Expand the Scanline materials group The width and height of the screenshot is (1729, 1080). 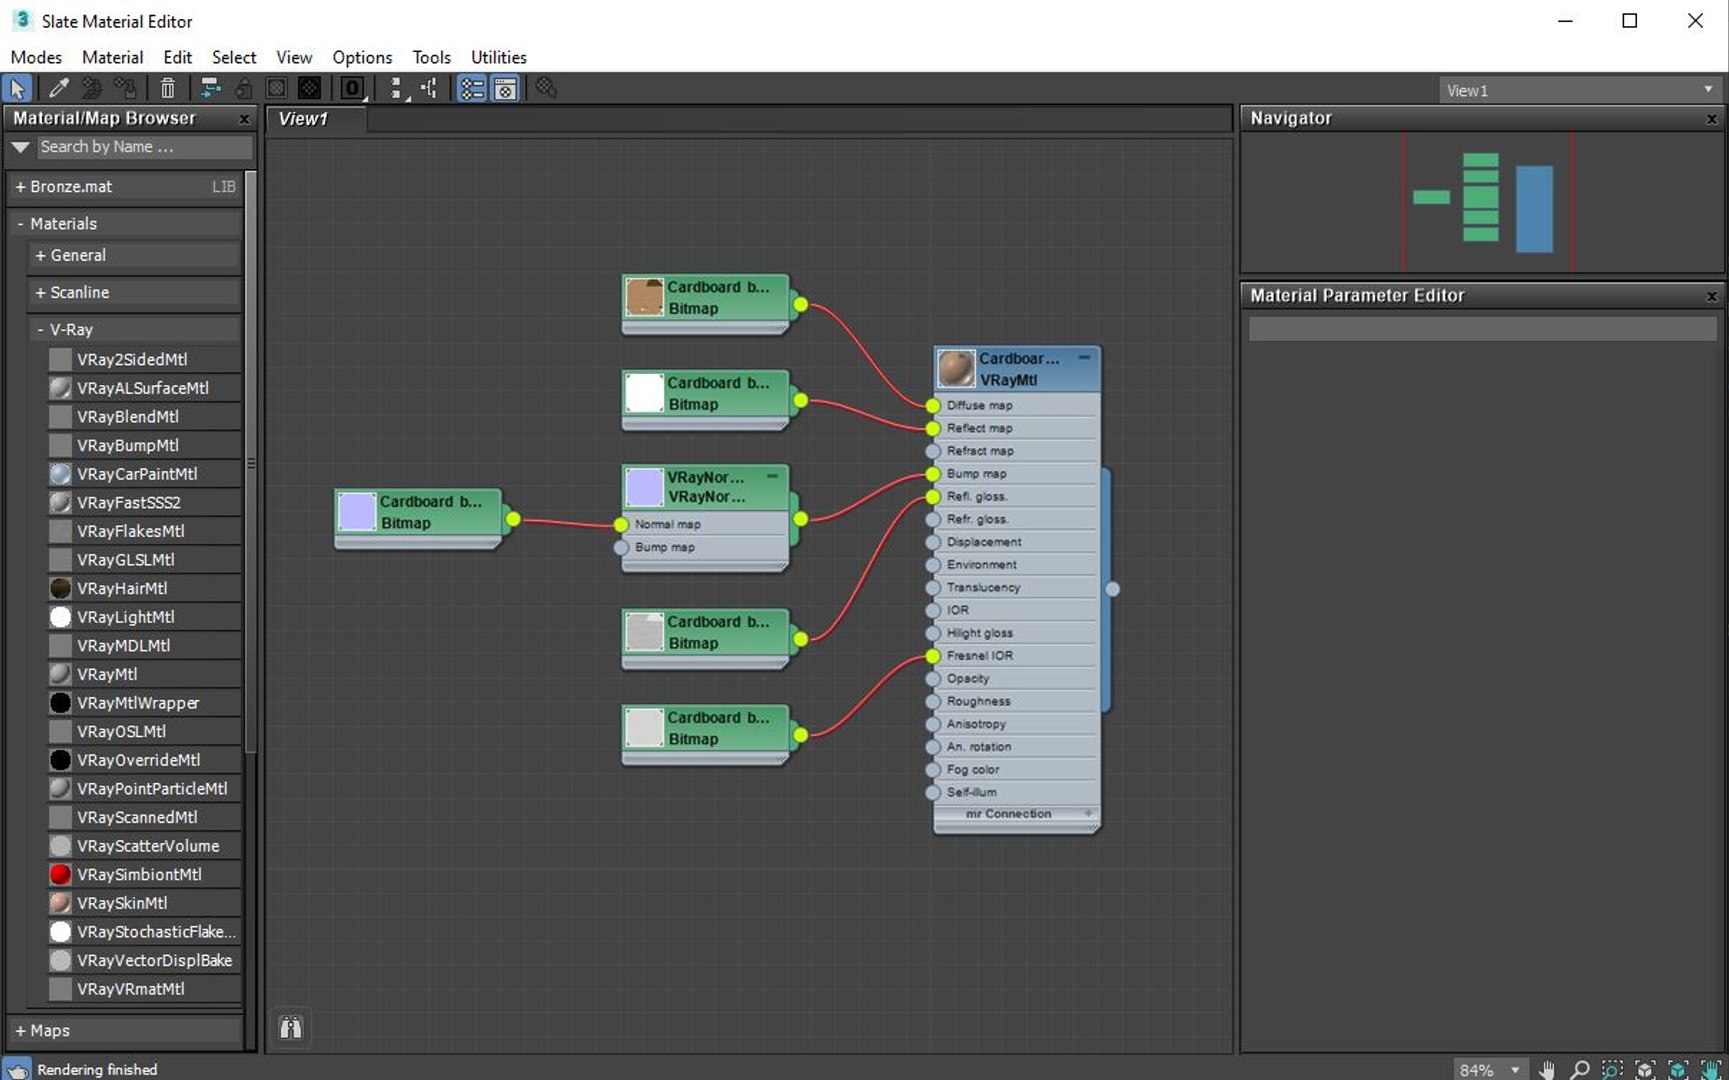click(135, 293)
